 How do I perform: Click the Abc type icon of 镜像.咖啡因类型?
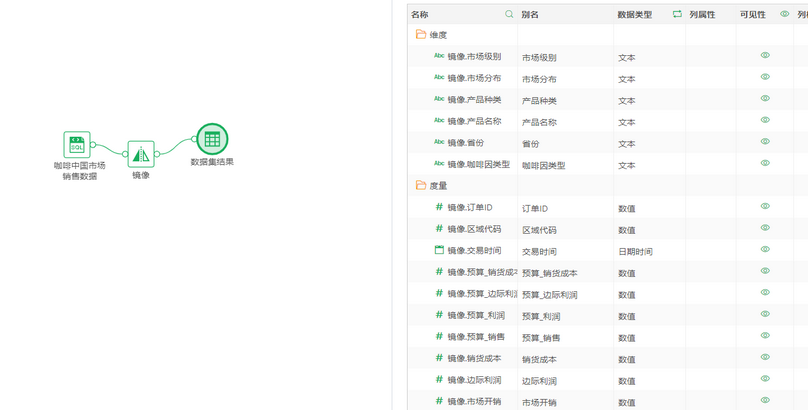(439, 164)
